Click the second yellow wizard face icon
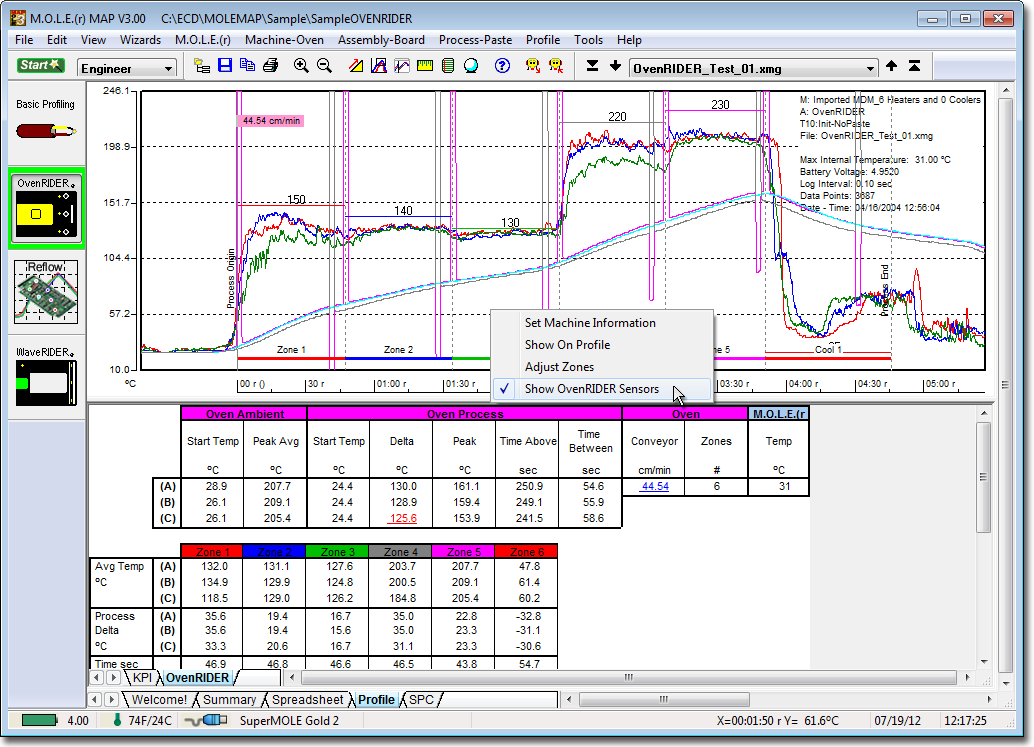This screenshot has height=747, width=1034. (x=556, y=65)
